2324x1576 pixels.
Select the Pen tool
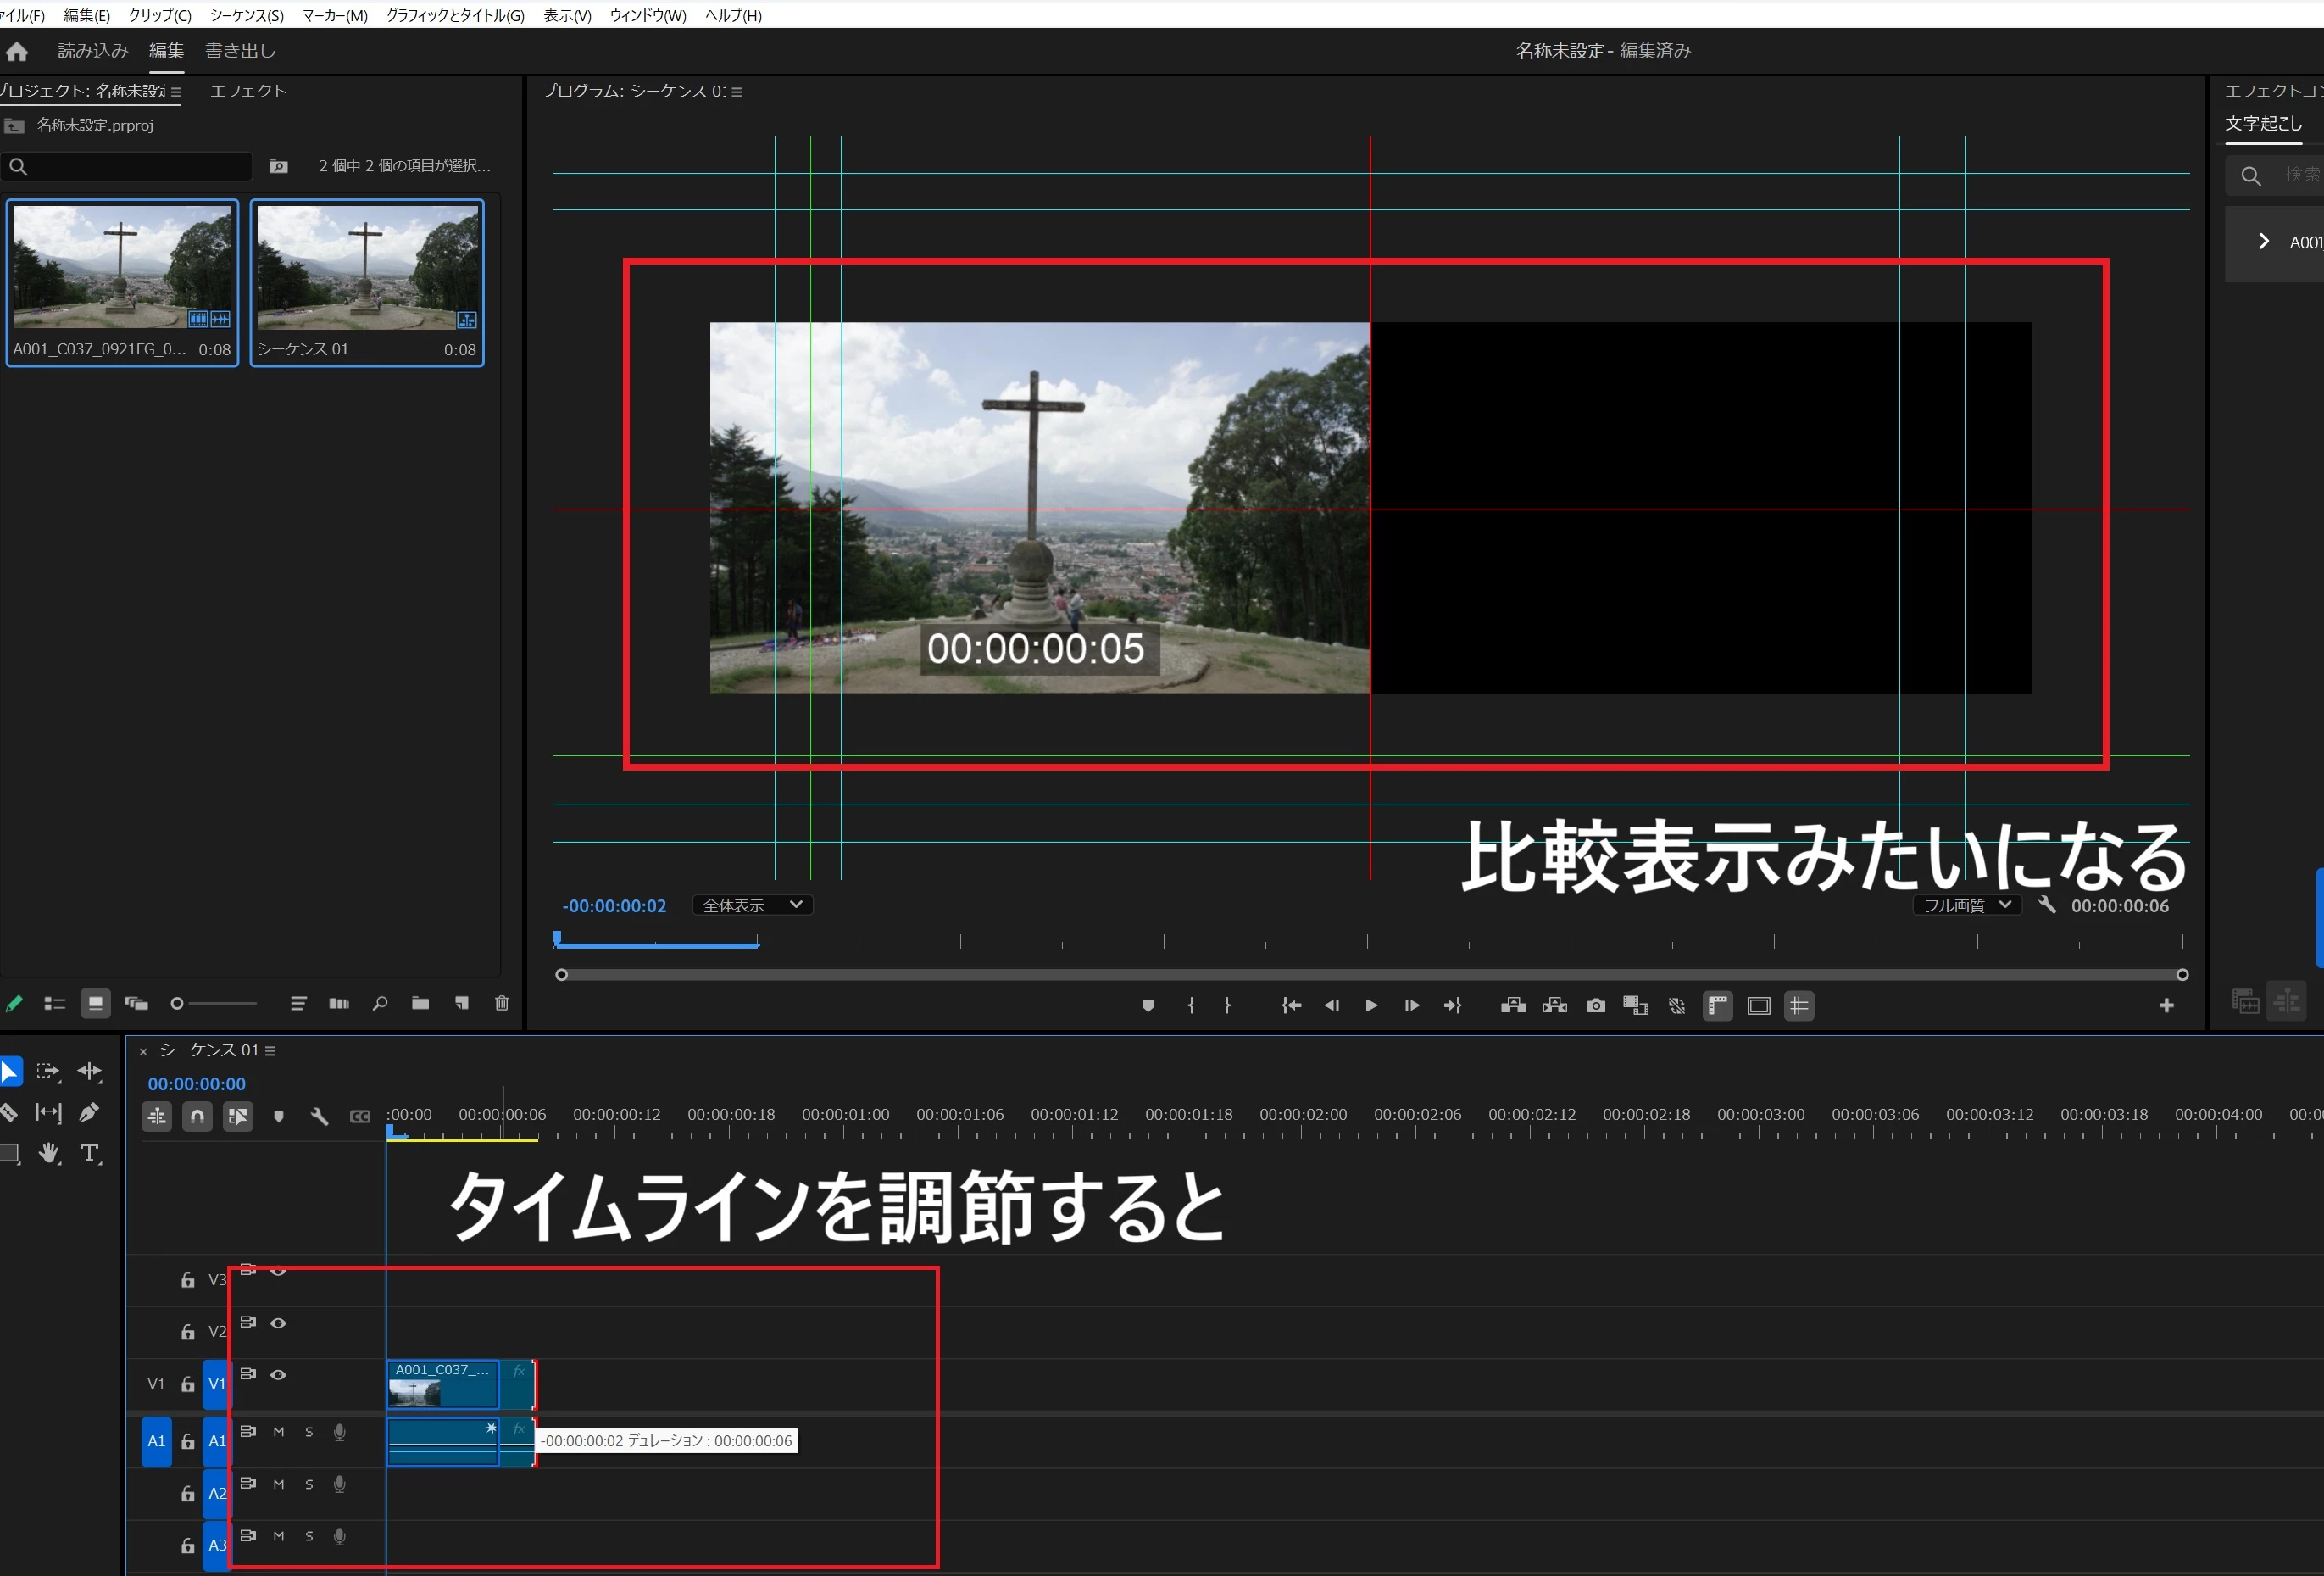pos(89,1112)
